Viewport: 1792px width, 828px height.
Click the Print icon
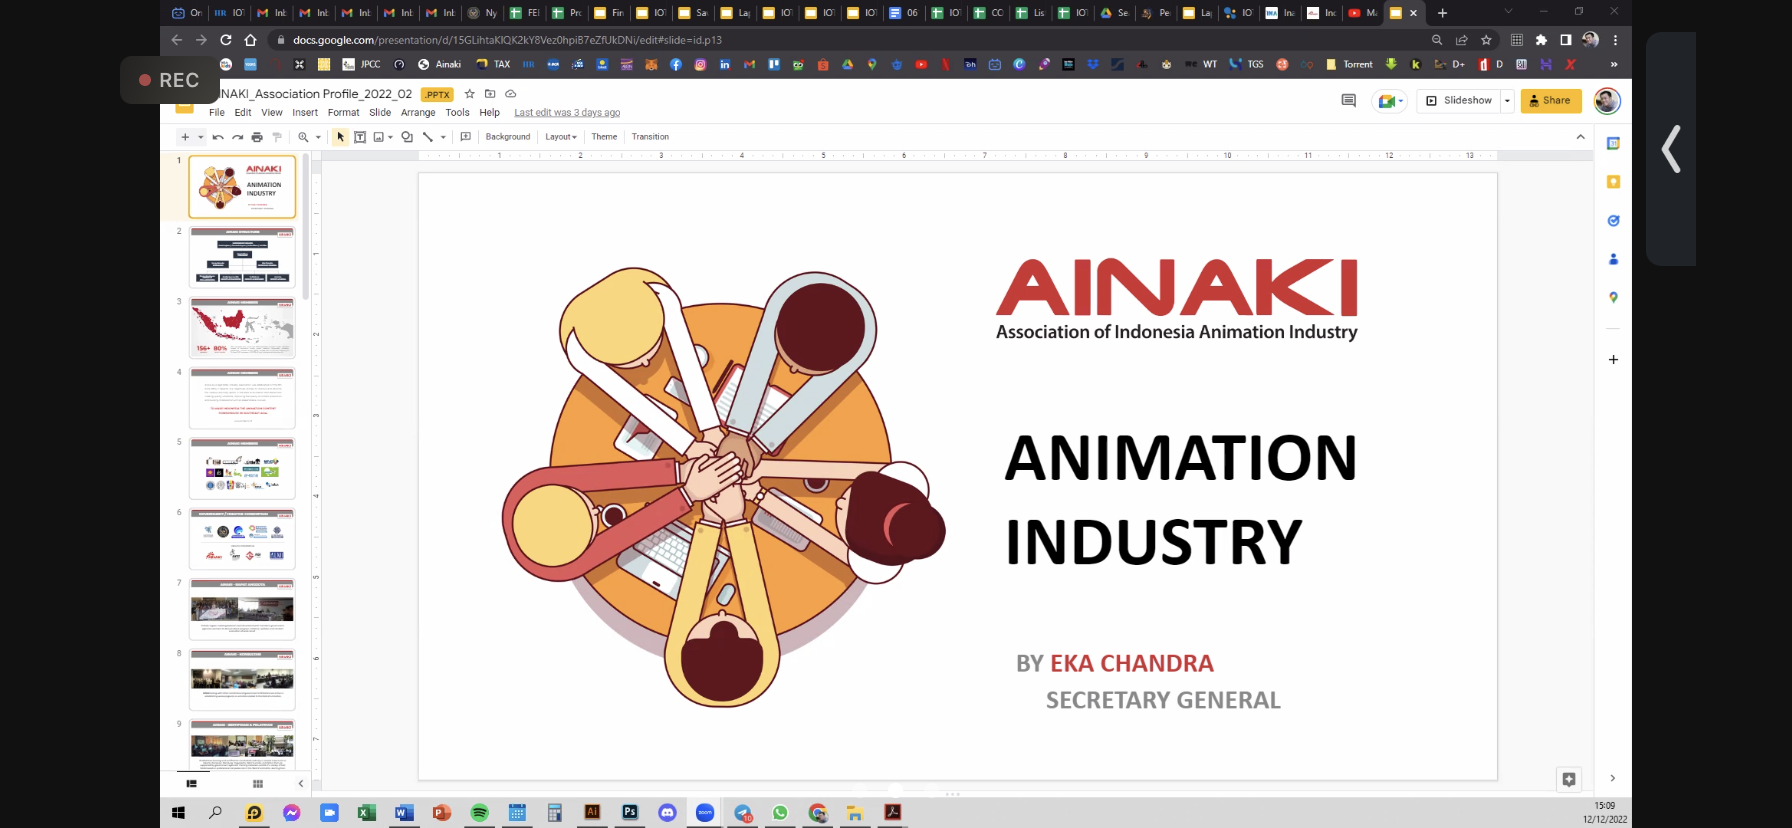tap(257, 137)
